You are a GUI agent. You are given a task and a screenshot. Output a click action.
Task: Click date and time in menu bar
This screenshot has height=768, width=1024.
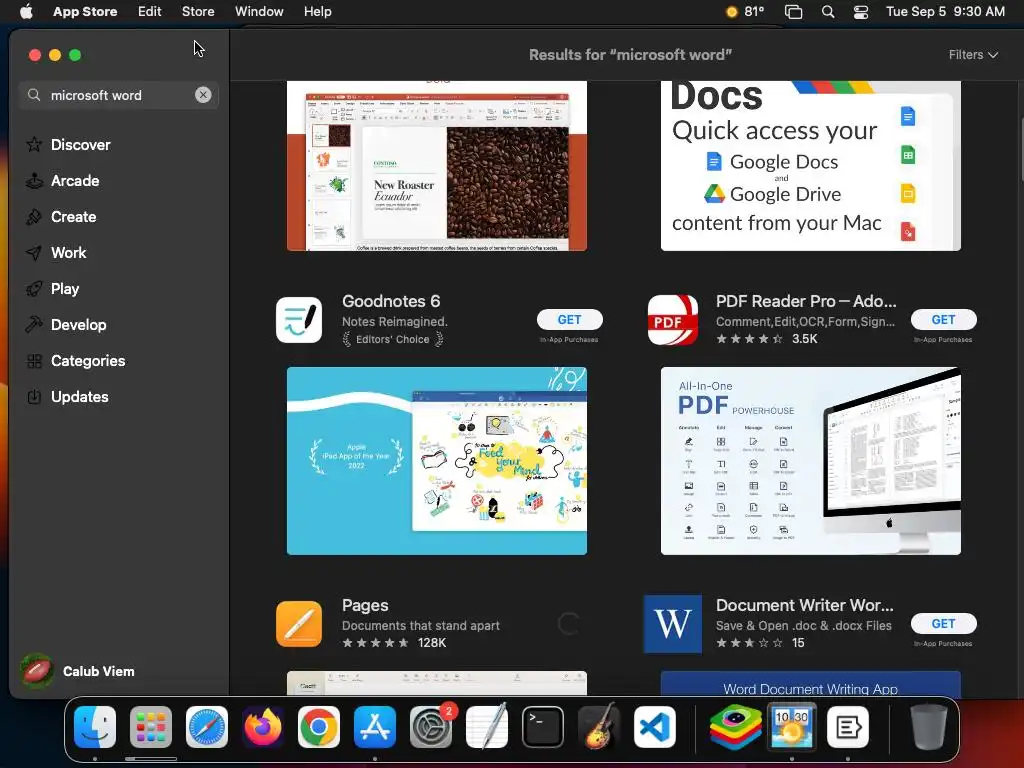point(945,12)
